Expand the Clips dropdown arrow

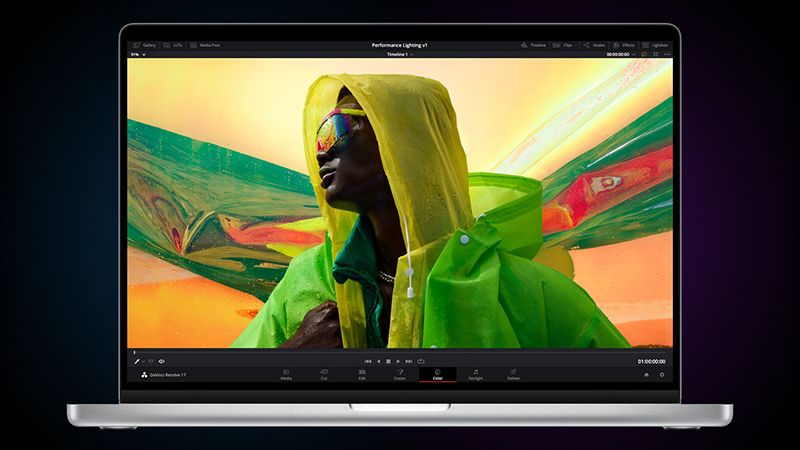pos(576,45)
